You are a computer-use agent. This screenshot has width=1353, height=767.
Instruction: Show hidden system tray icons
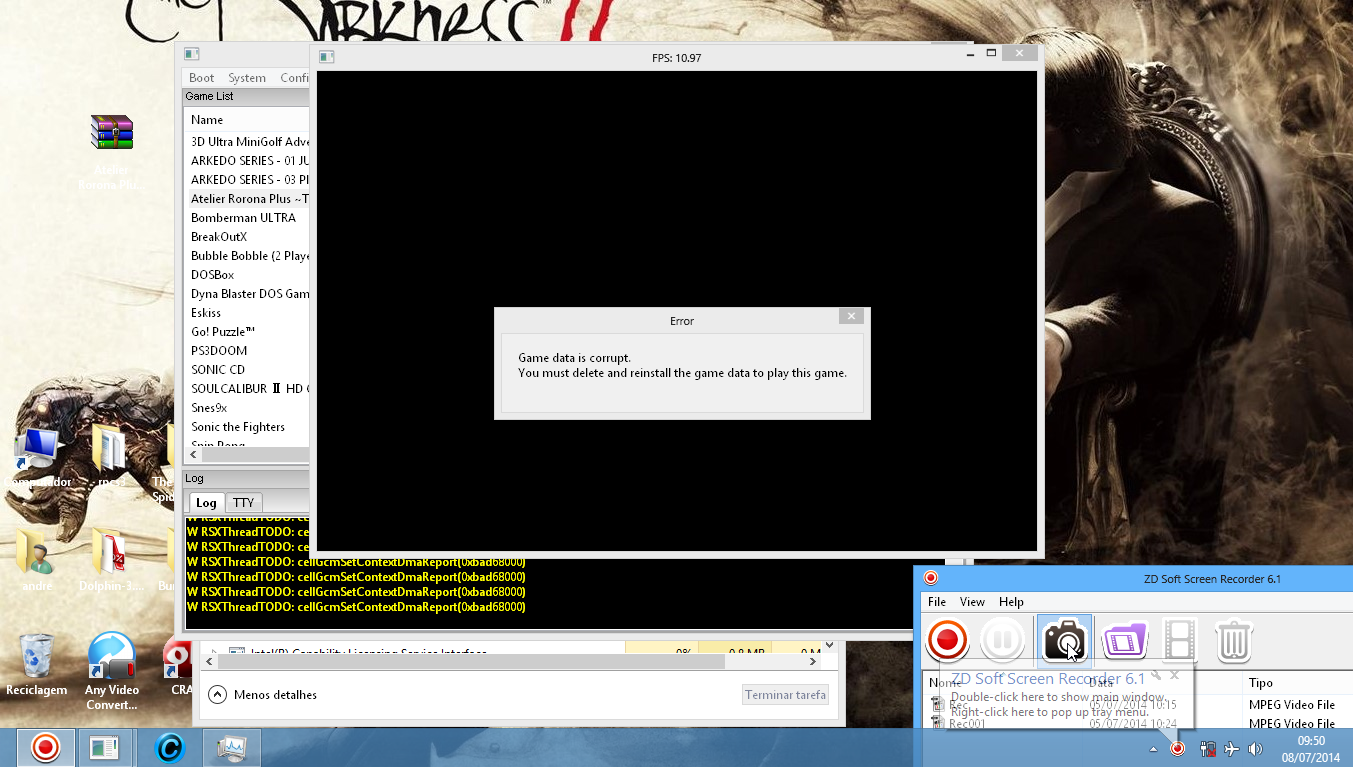[x=1153, y=749]
